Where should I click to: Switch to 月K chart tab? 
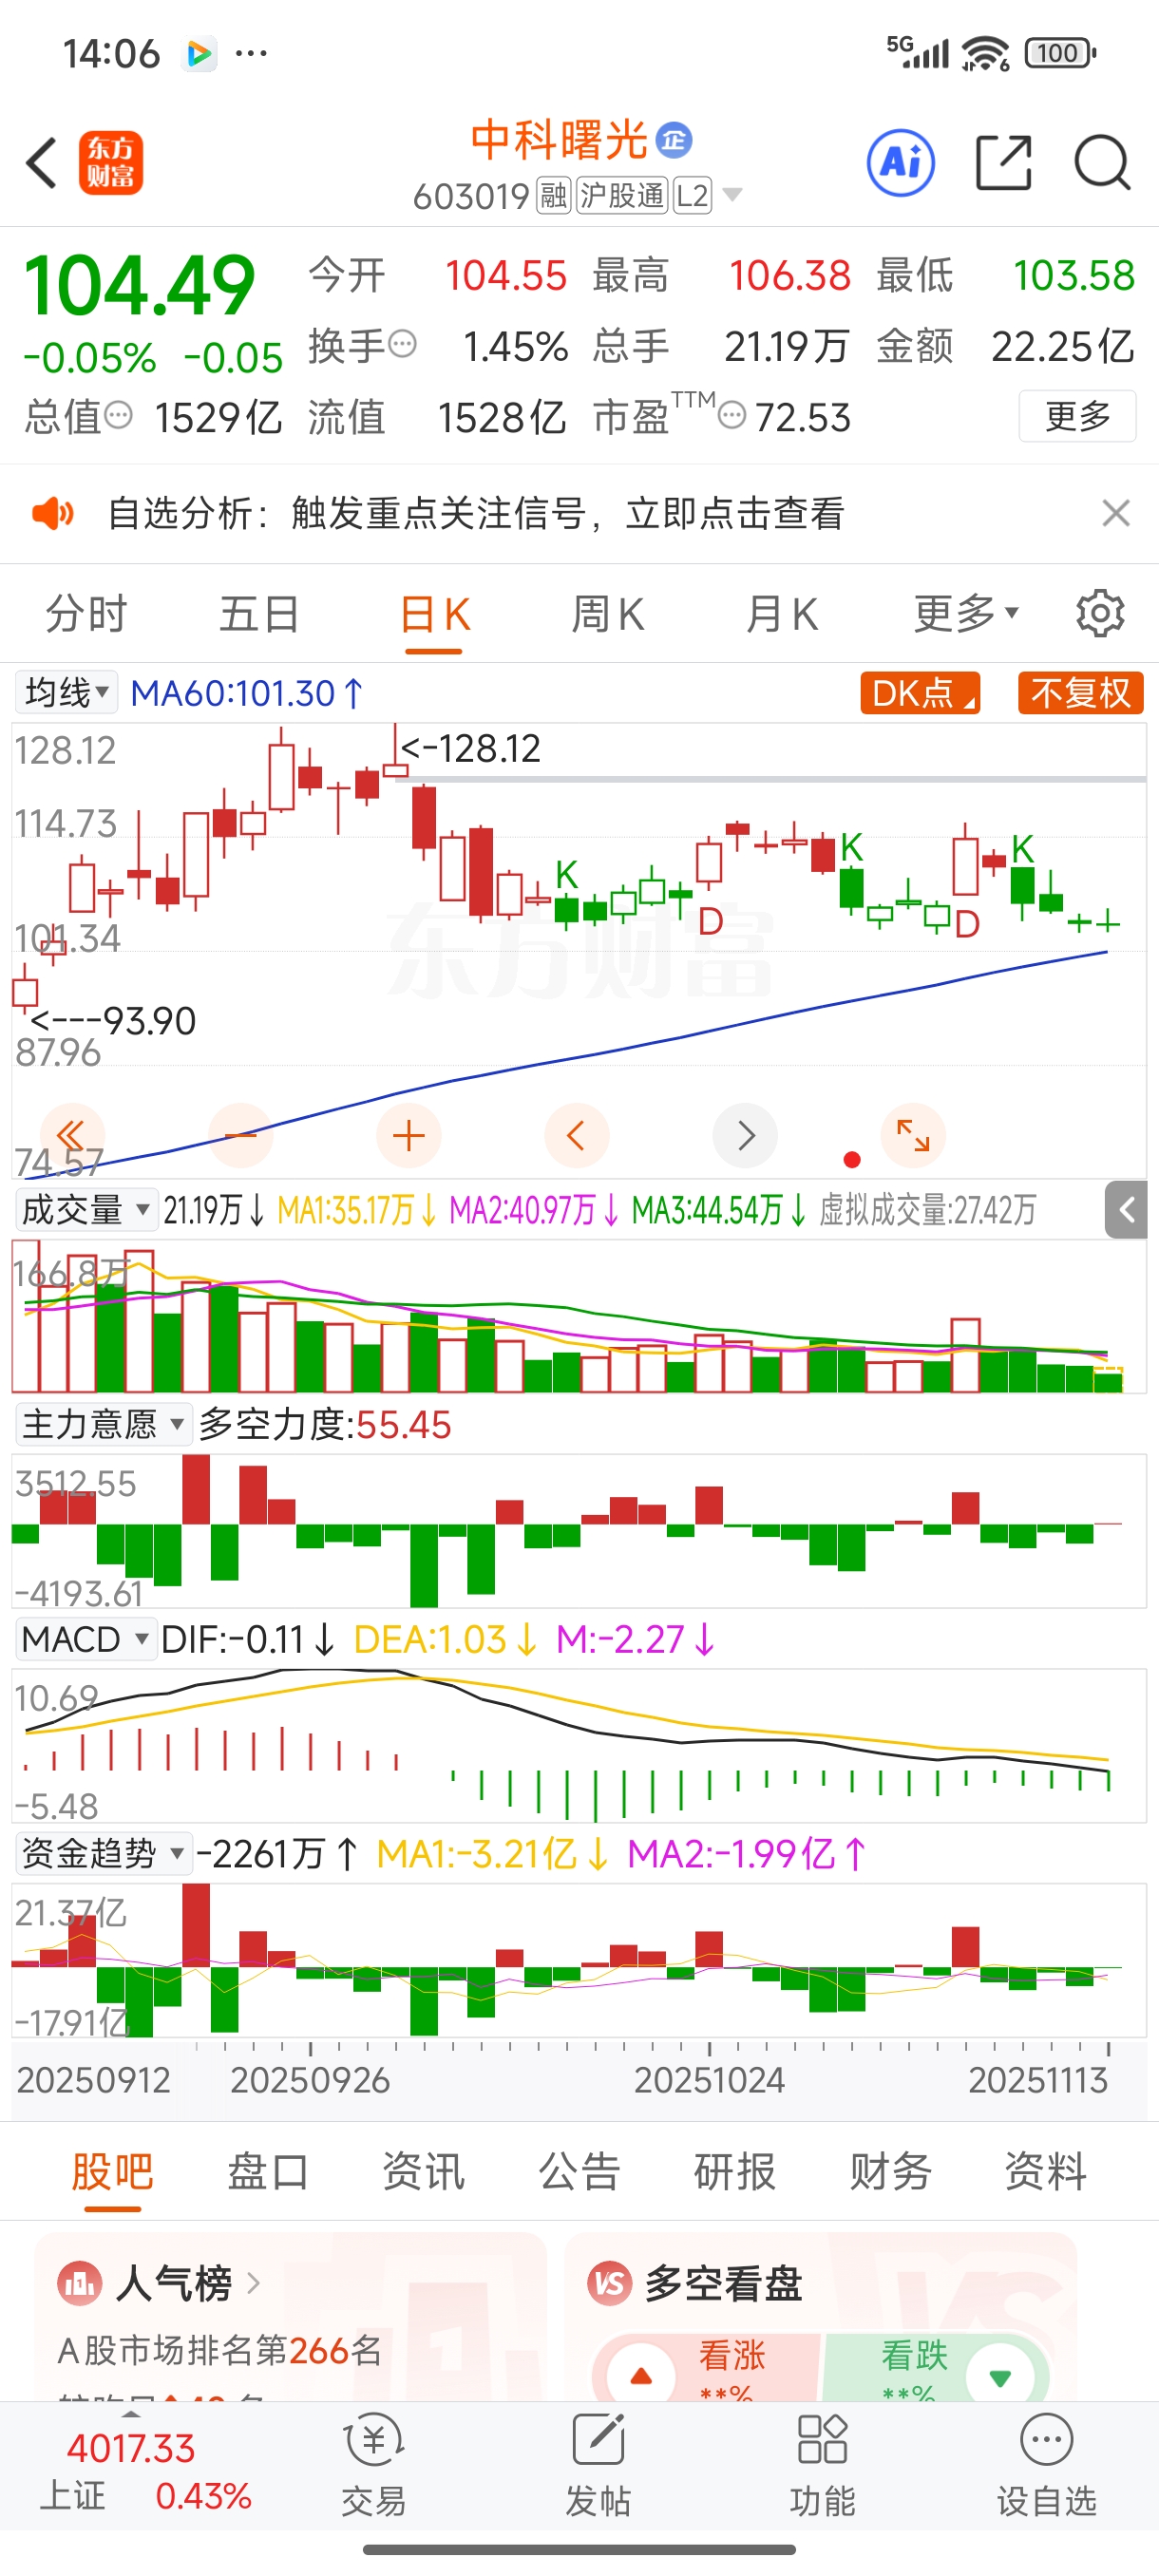[782, 613]
